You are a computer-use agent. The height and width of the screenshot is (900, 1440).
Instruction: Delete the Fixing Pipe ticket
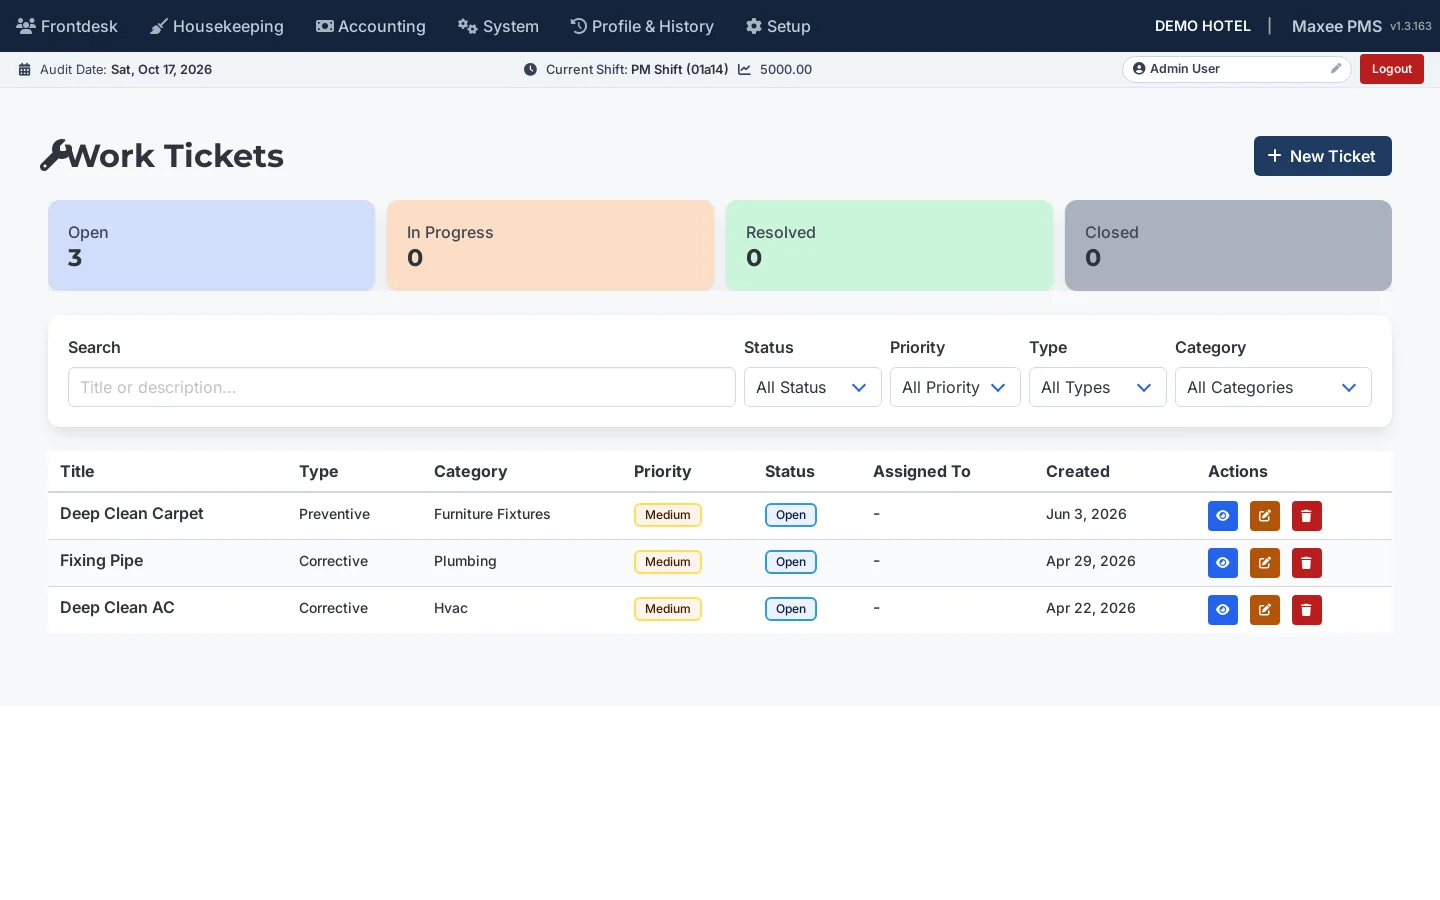coord(1307,563)
